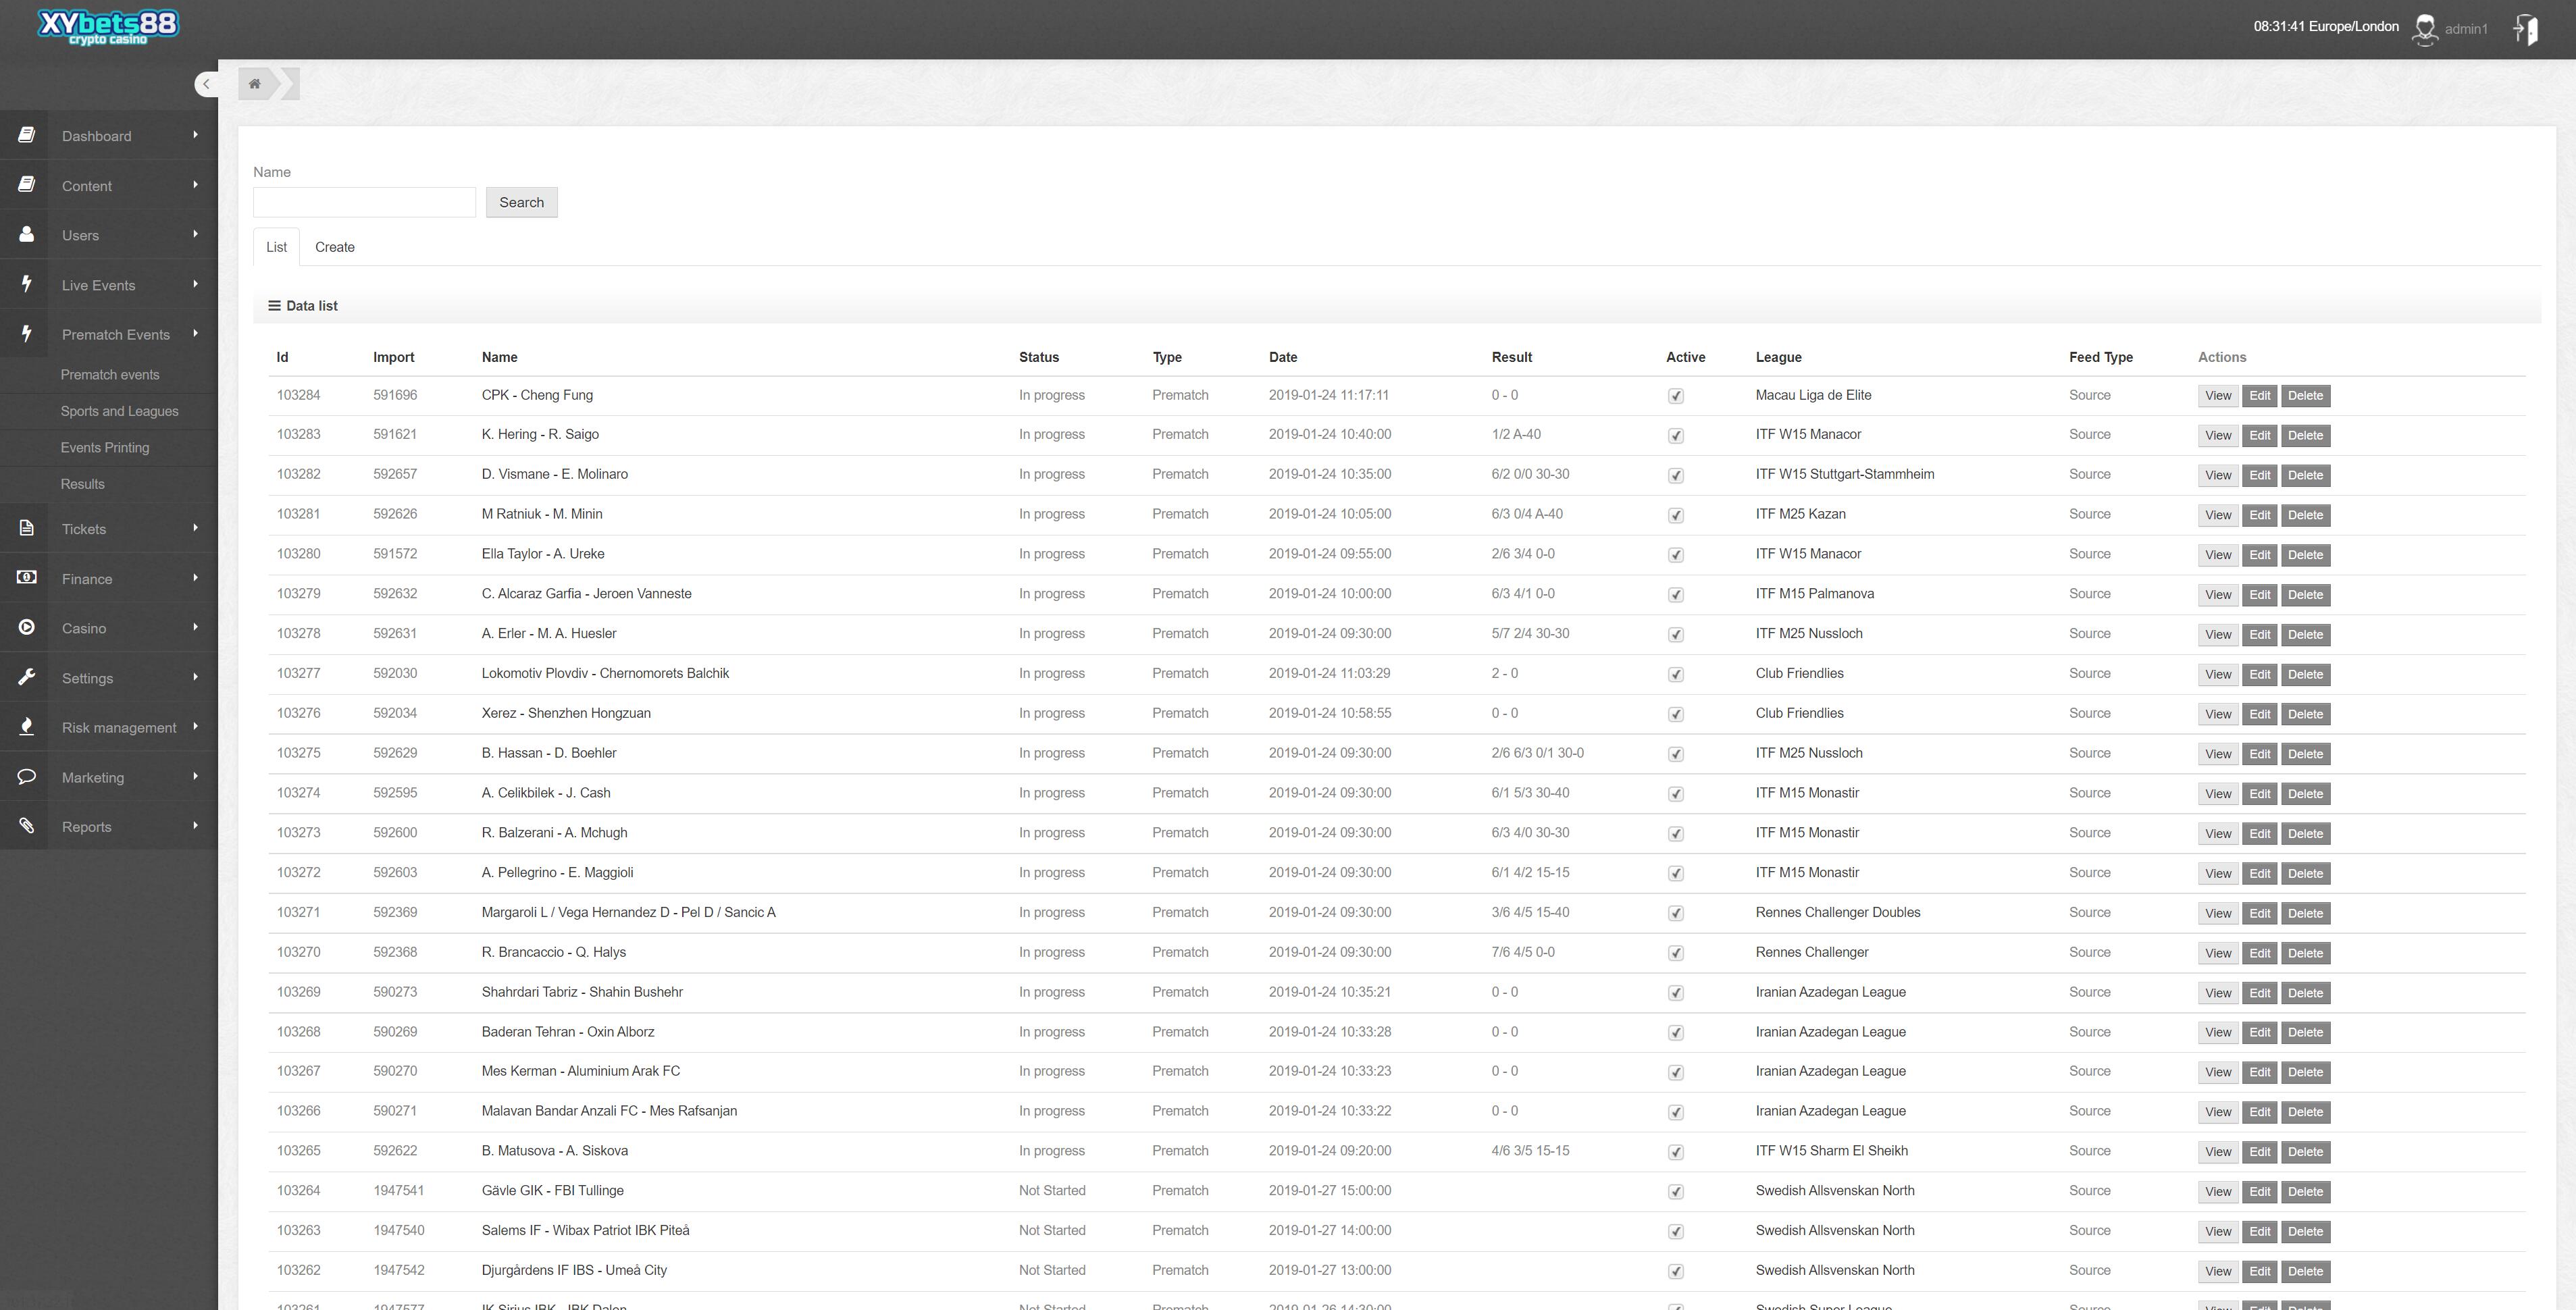Image resolution: width=2576 pixels, height=1310 pixels.
Task: Click the Live Events lightning icon
Action: (x=25, y=284)
